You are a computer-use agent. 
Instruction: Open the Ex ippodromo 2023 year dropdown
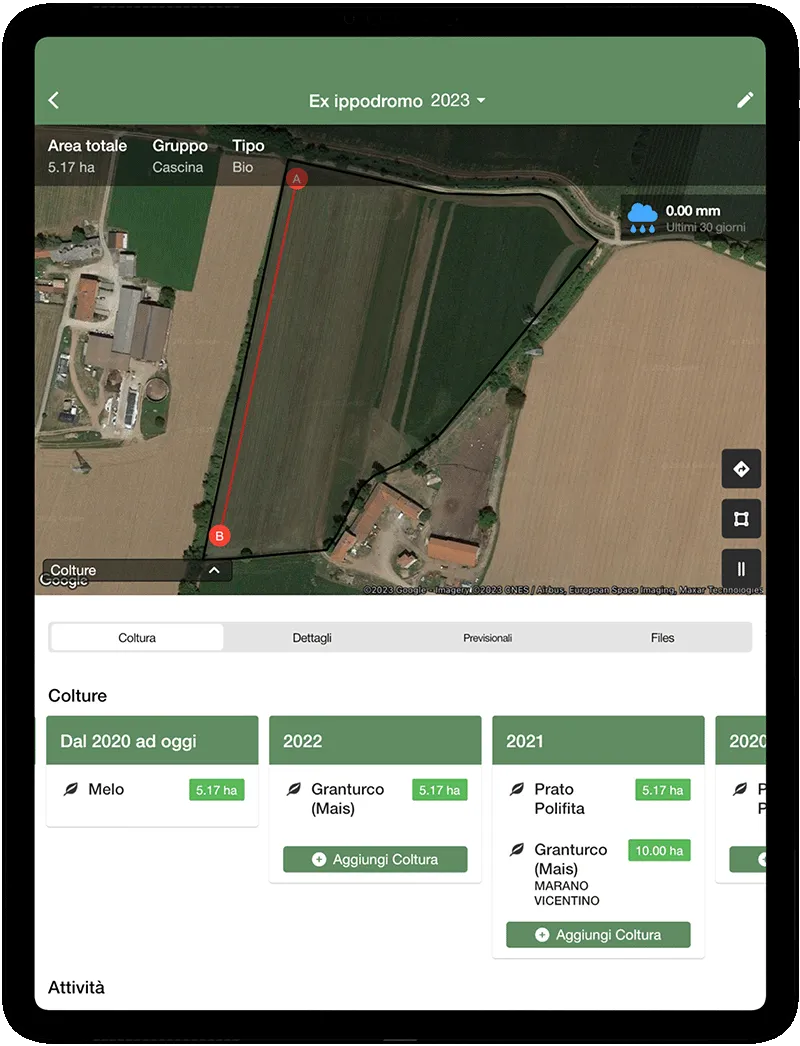pyautogui.click(x=396, y=101)
